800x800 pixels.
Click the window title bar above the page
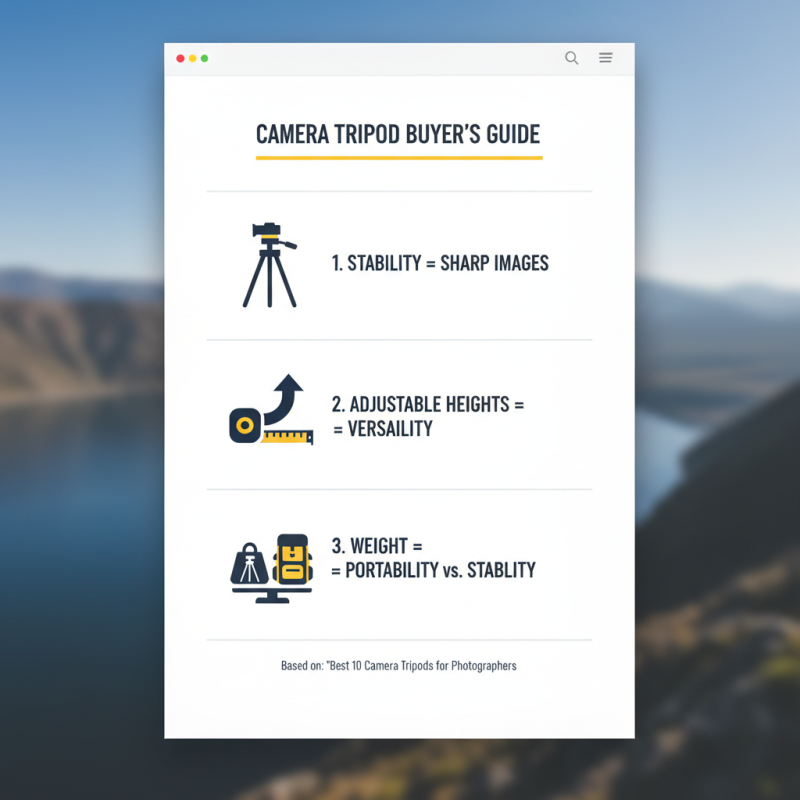(x=398, y=58)
